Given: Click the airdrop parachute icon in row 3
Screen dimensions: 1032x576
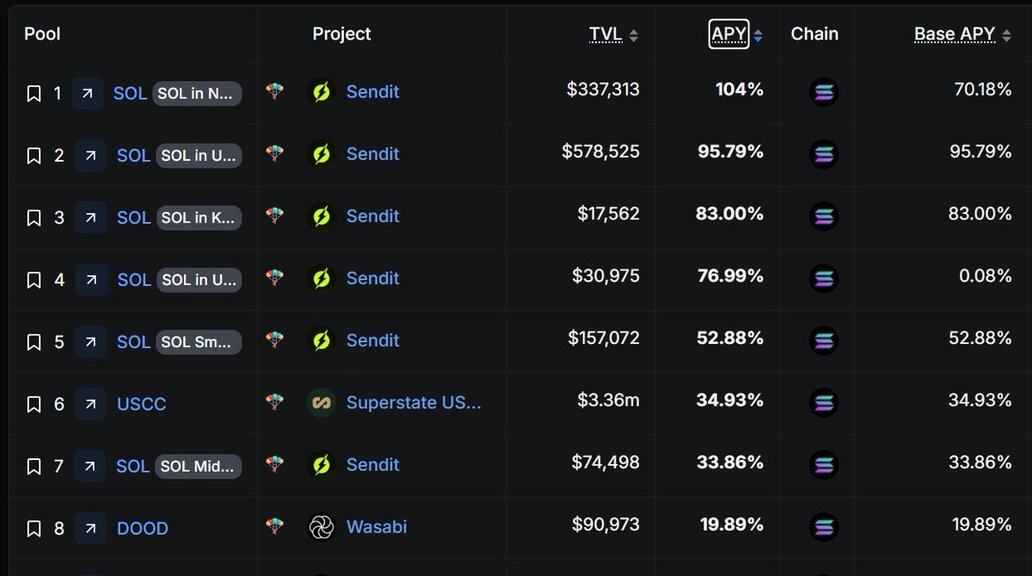Looking at the screenshot, I should click(275, 216).
